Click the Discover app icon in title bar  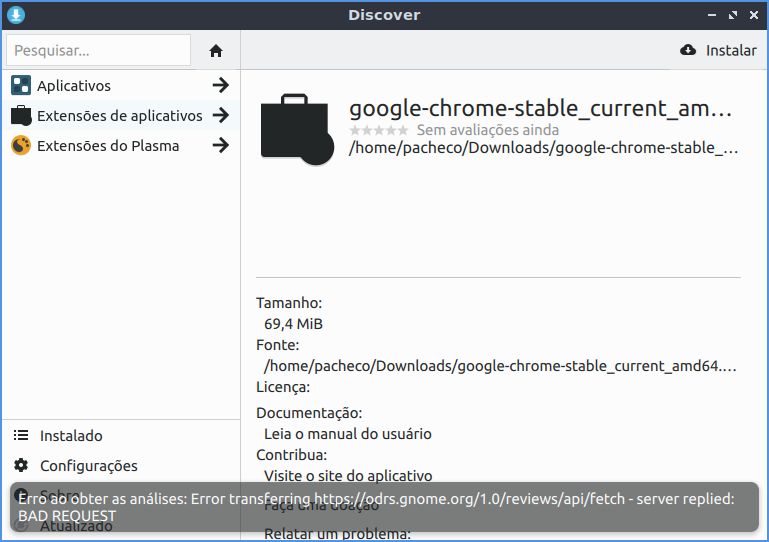pyautogui.click(x=16, y=15)
